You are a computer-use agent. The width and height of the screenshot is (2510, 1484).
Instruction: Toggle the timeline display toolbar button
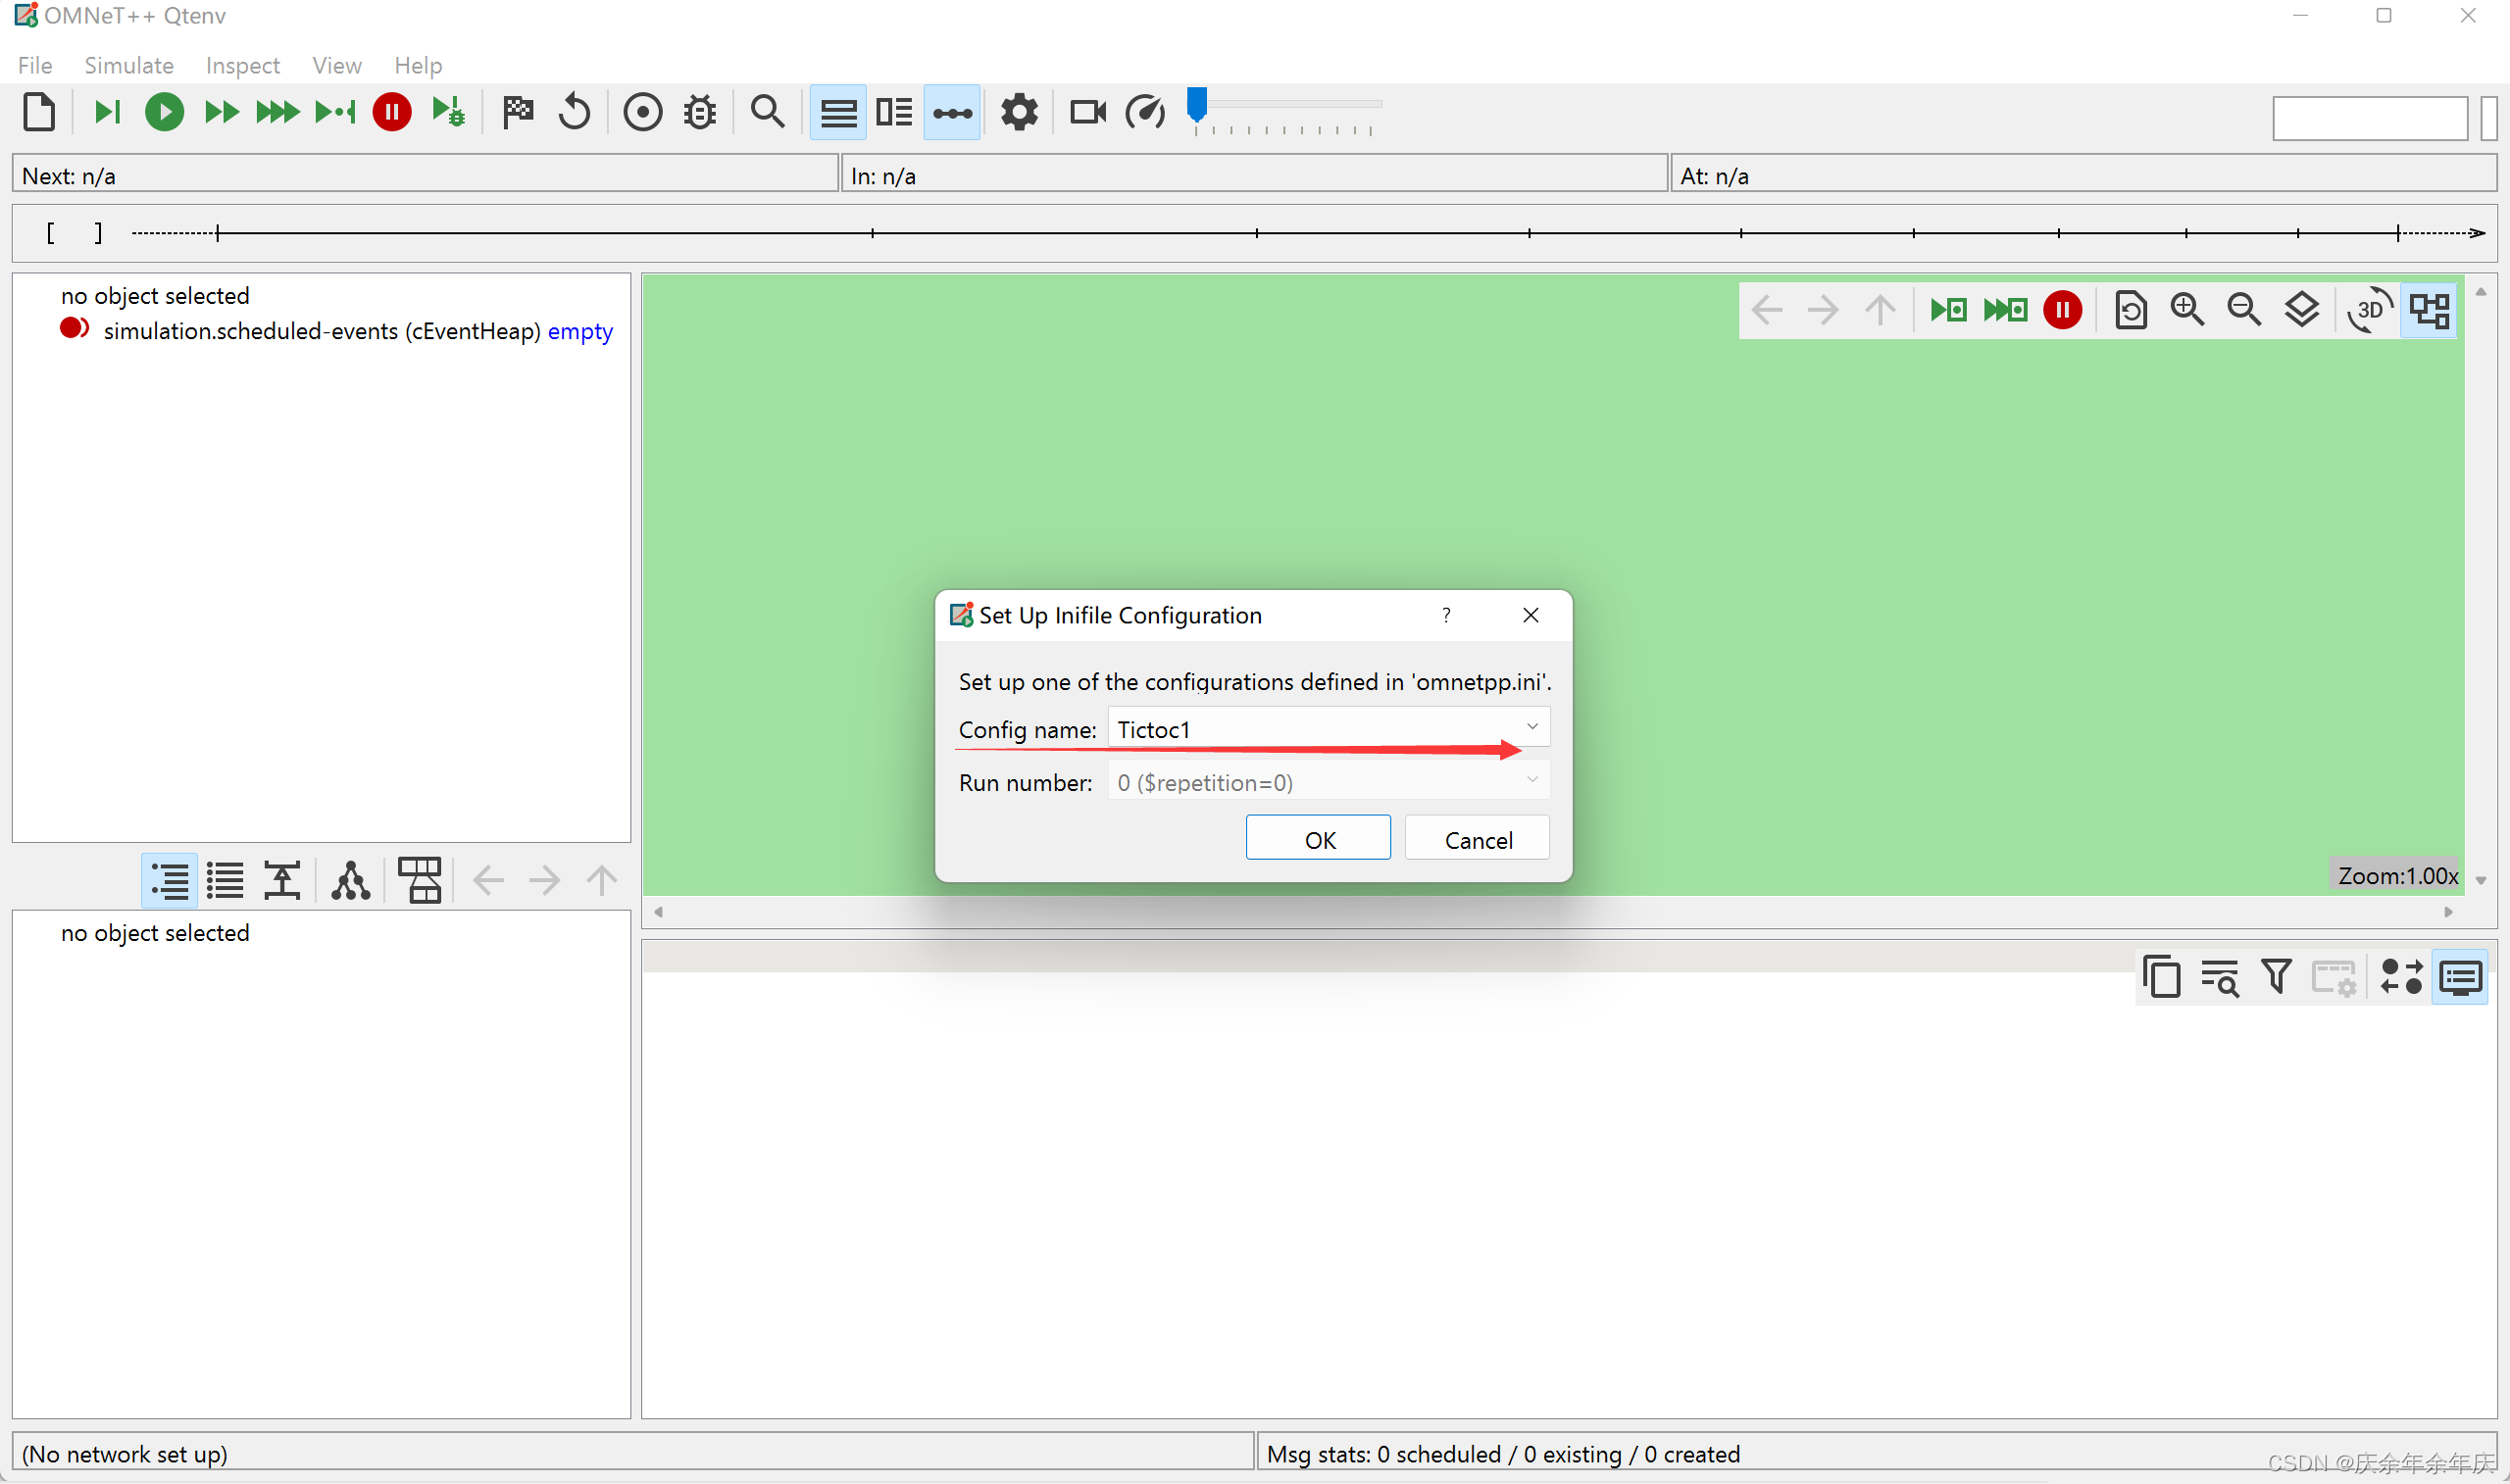(952, 112)
